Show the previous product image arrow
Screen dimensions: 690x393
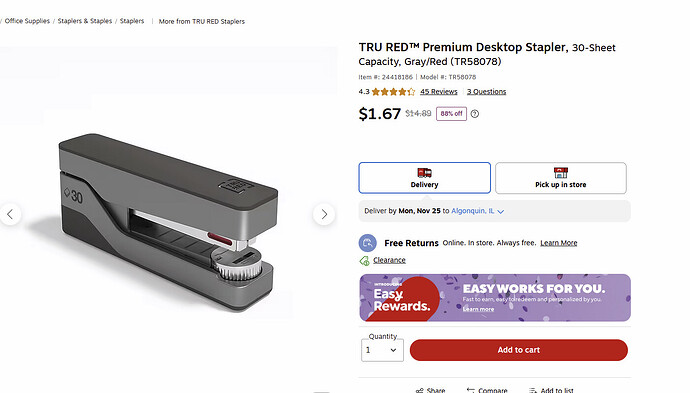[x=10, y=214]
